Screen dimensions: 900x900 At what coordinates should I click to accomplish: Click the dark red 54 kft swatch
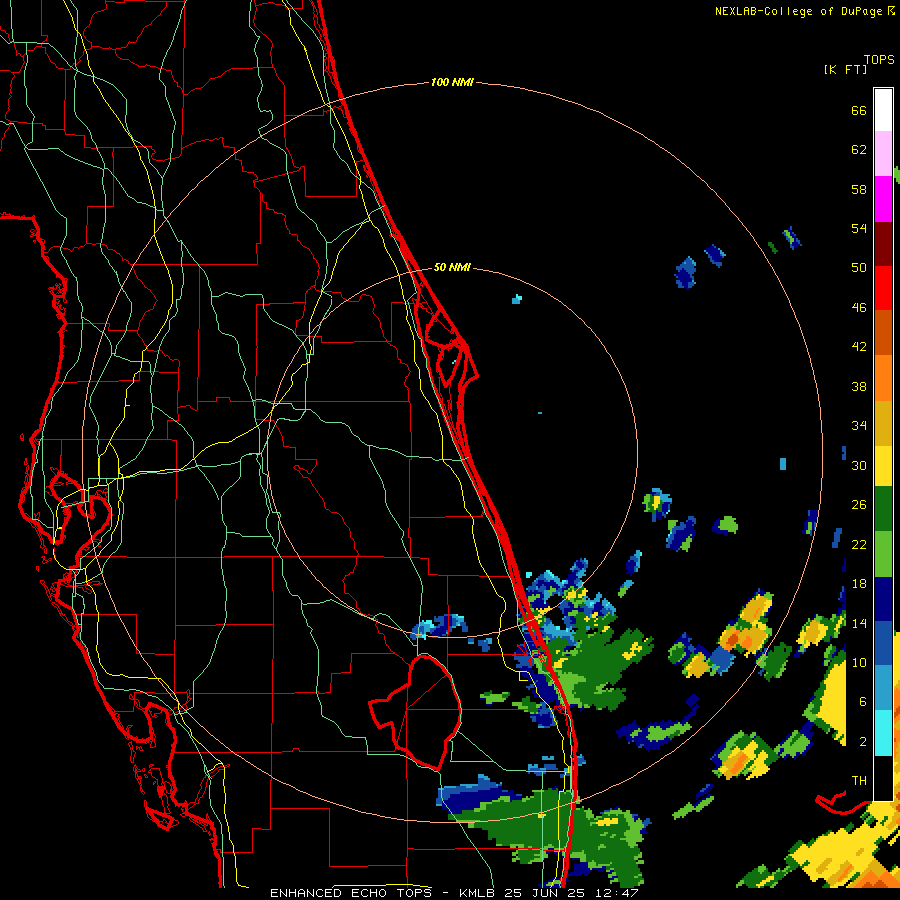[883, 244]
